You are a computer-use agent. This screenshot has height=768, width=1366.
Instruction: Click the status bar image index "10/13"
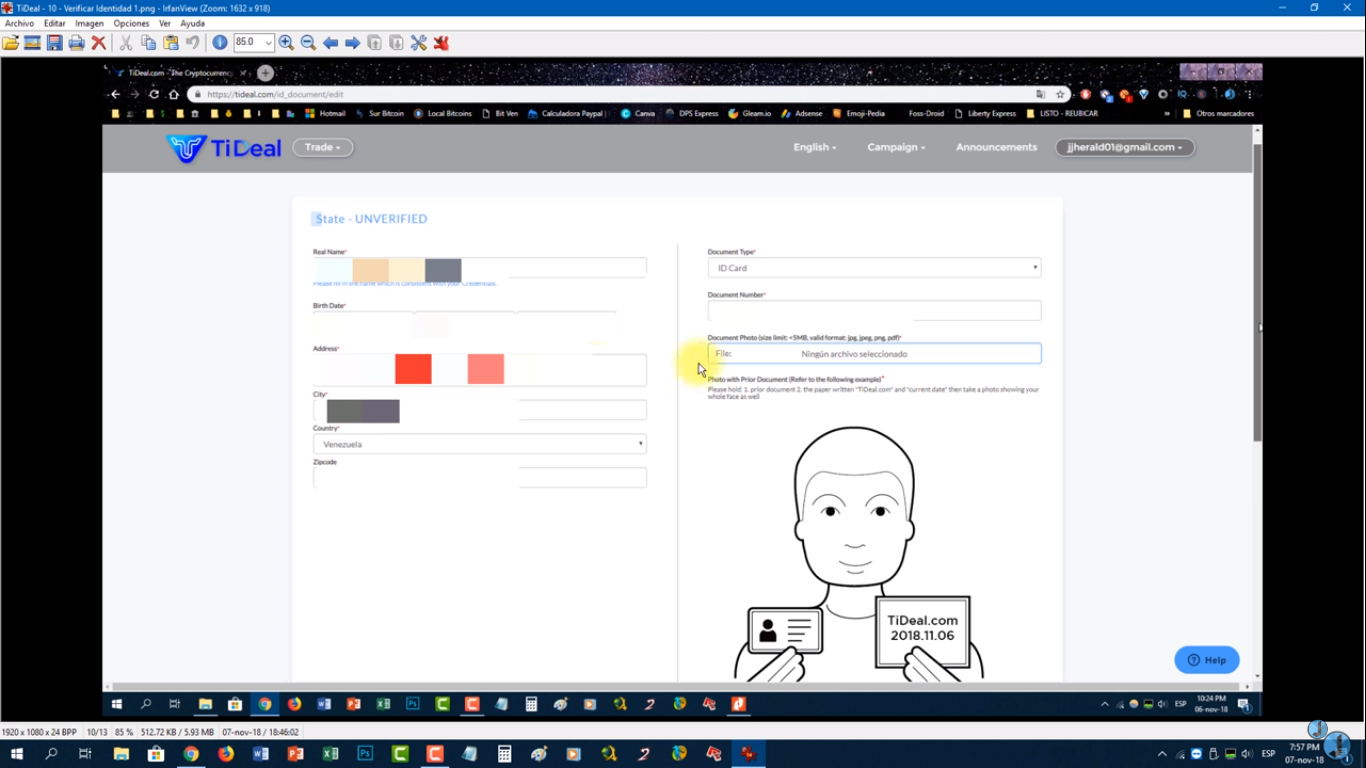[97, 732]
